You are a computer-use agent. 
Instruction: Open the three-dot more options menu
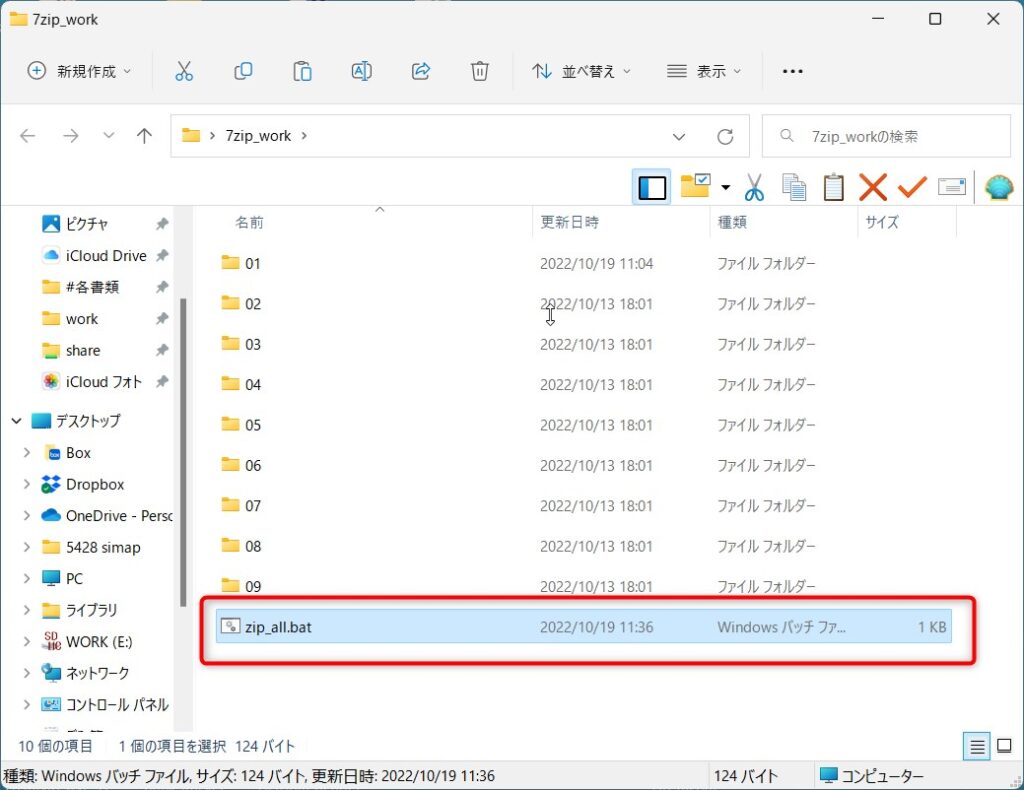coord(792,71)
